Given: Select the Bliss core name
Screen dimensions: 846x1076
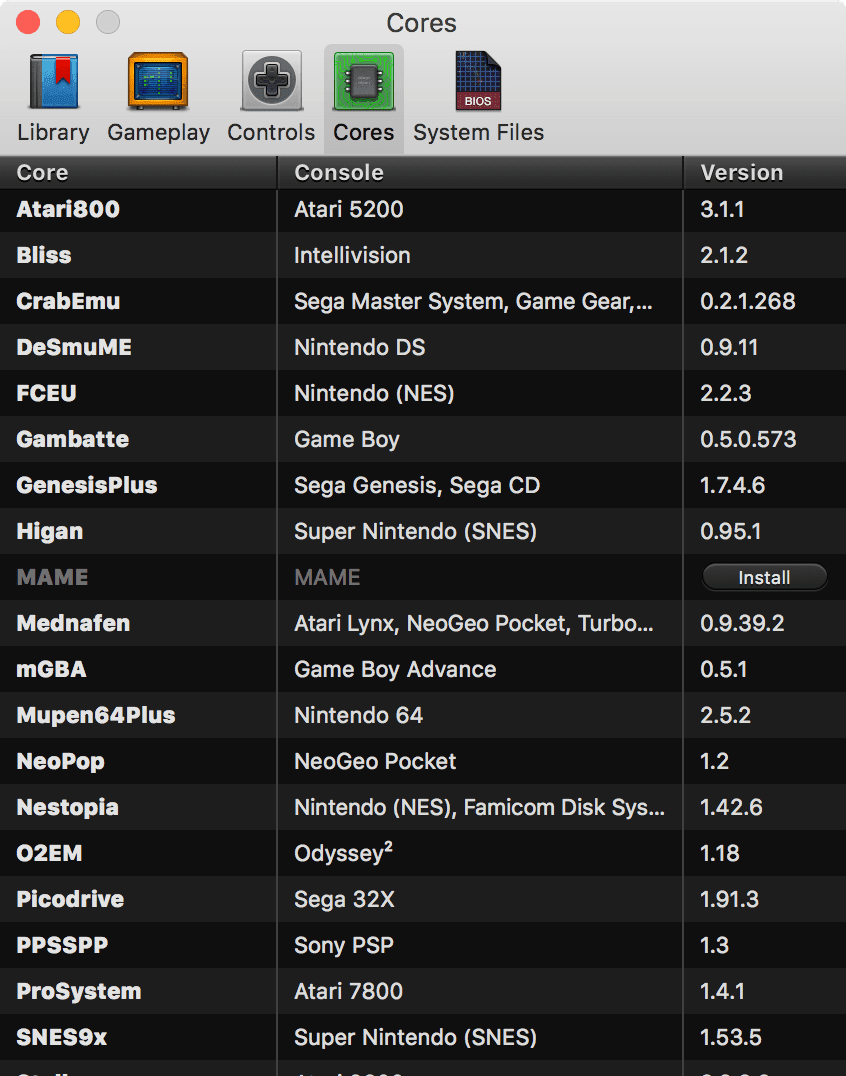Looking at the screenshot, I should click(44, 255).
